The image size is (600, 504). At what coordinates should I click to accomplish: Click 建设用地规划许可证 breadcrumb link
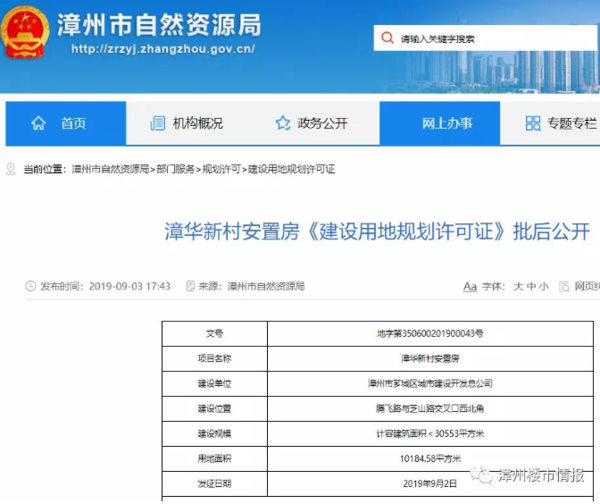291,169
